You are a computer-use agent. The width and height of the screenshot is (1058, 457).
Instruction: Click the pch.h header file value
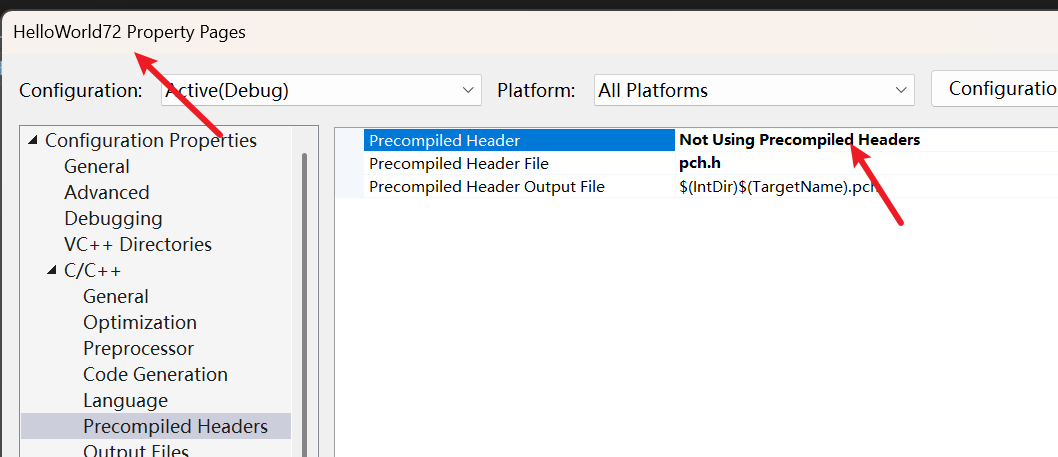701,163
